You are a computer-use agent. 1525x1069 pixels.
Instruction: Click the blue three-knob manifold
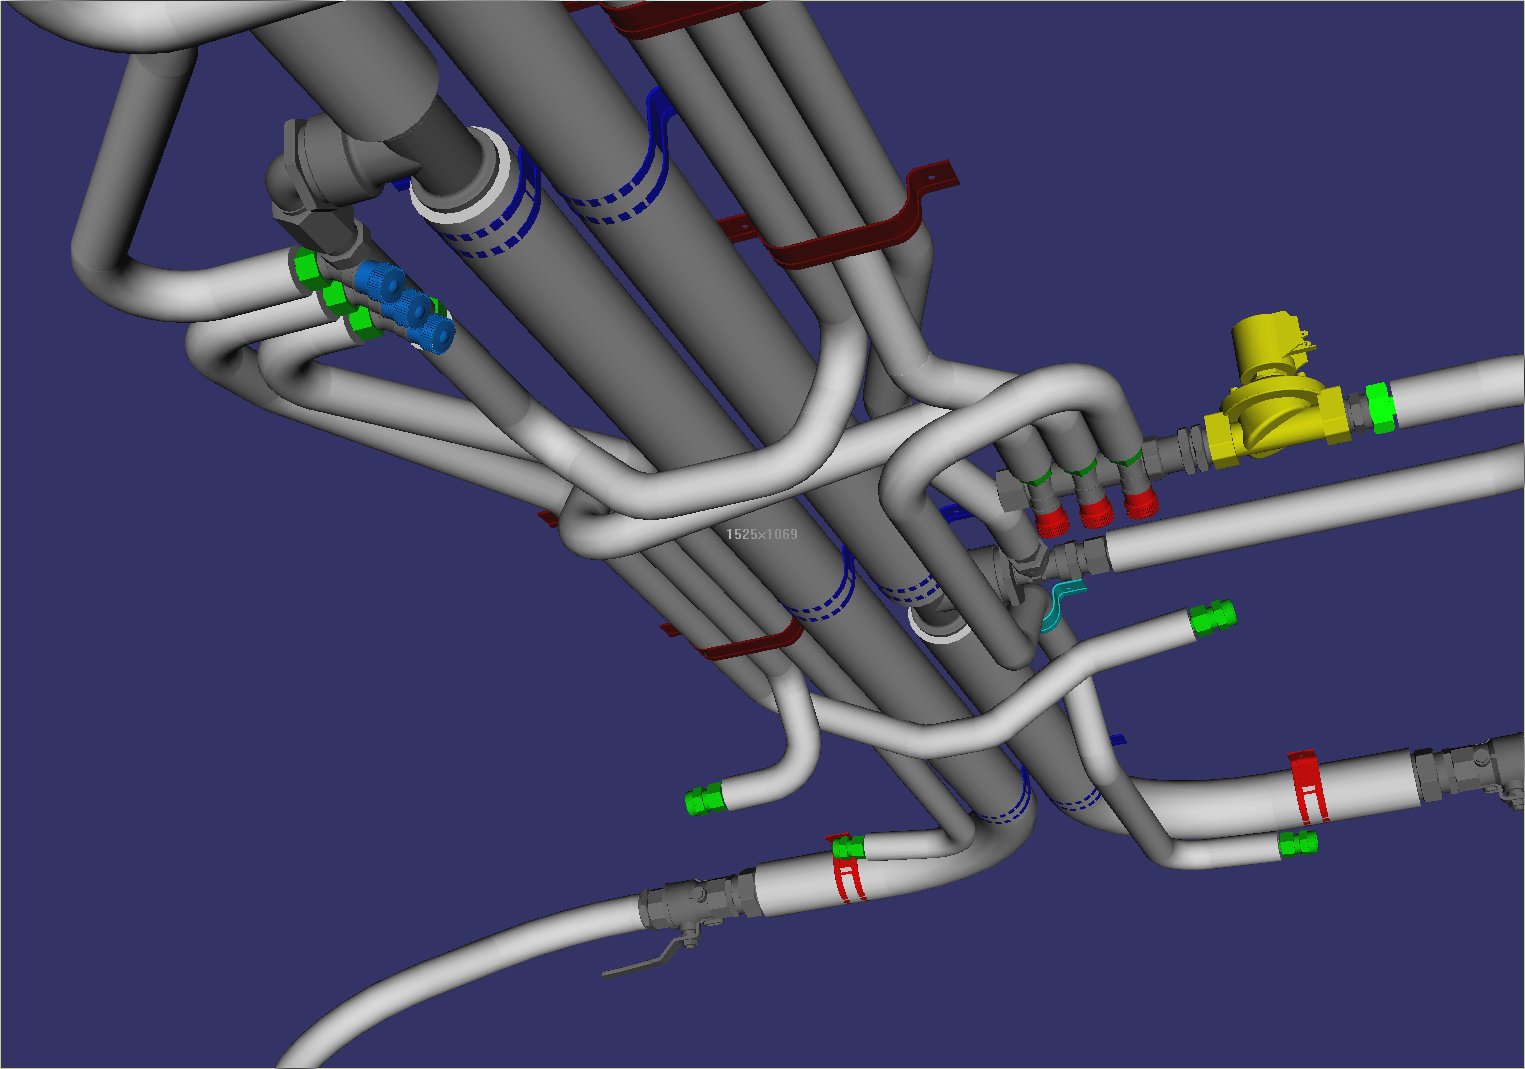[x=405, y=306]
